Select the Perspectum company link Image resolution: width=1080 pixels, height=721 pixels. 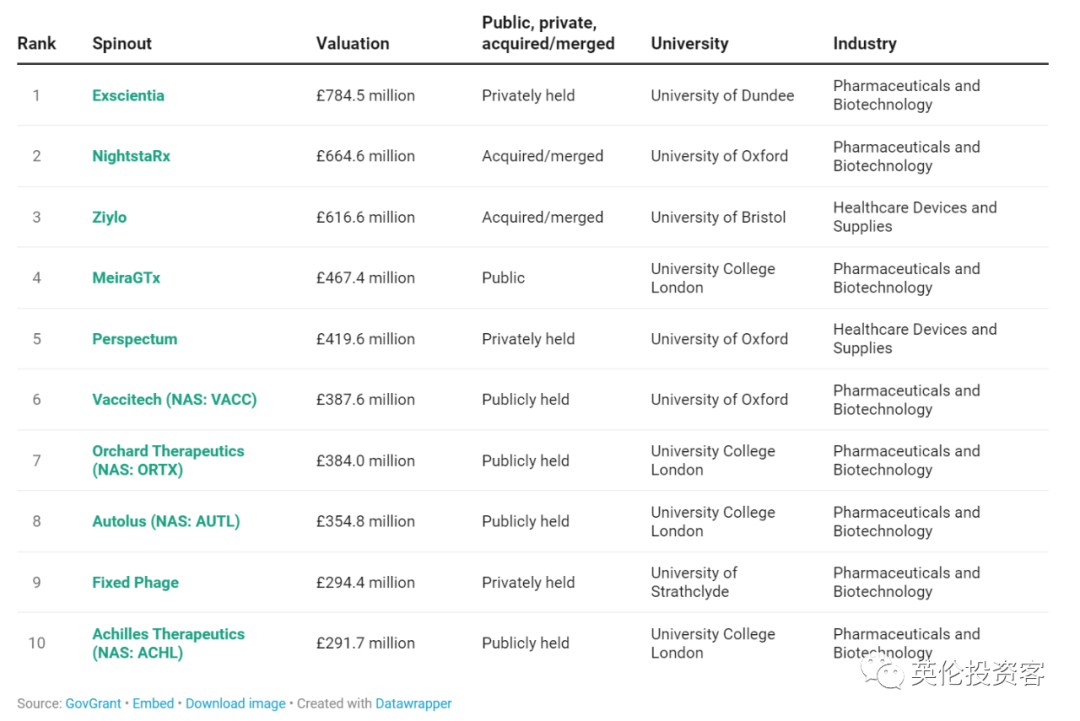click(134, 339)
